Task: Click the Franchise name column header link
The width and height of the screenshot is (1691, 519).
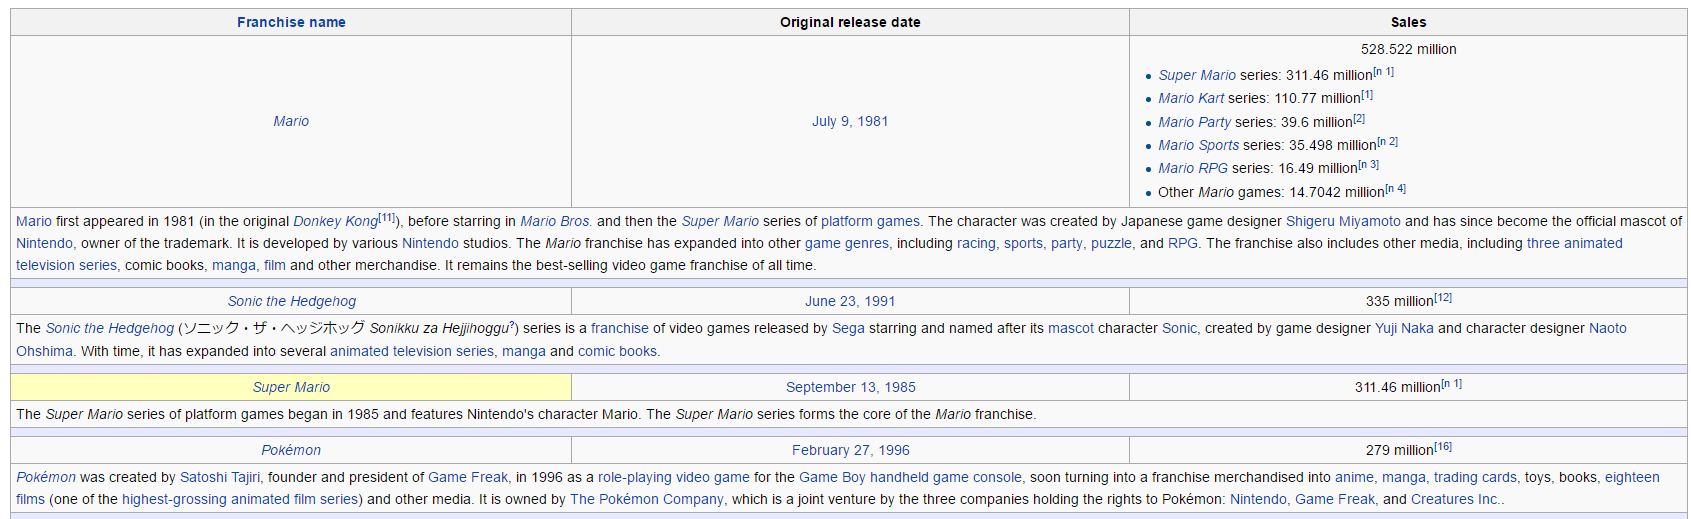Action: (291, 22)
